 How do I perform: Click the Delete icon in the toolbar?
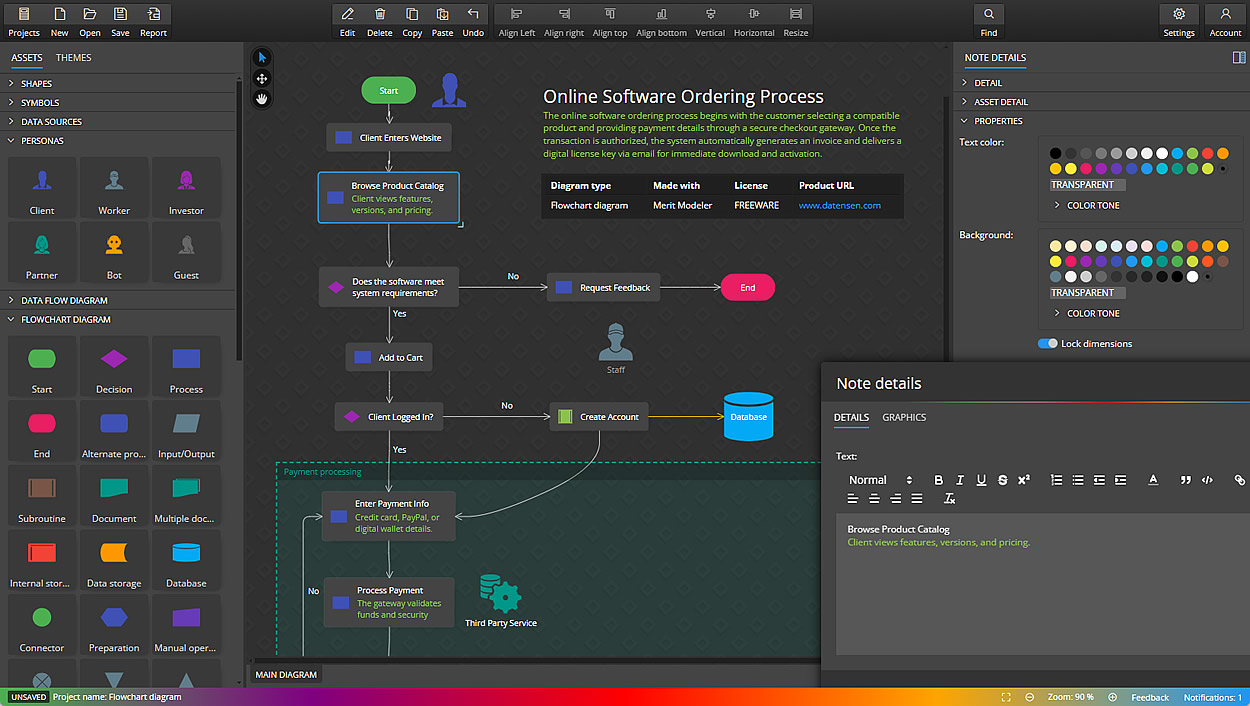380,14
